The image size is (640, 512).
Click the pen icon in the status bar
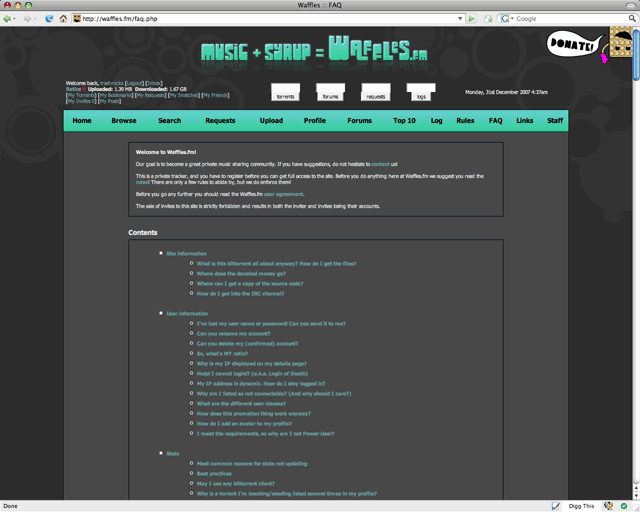(x=556, y=506)
